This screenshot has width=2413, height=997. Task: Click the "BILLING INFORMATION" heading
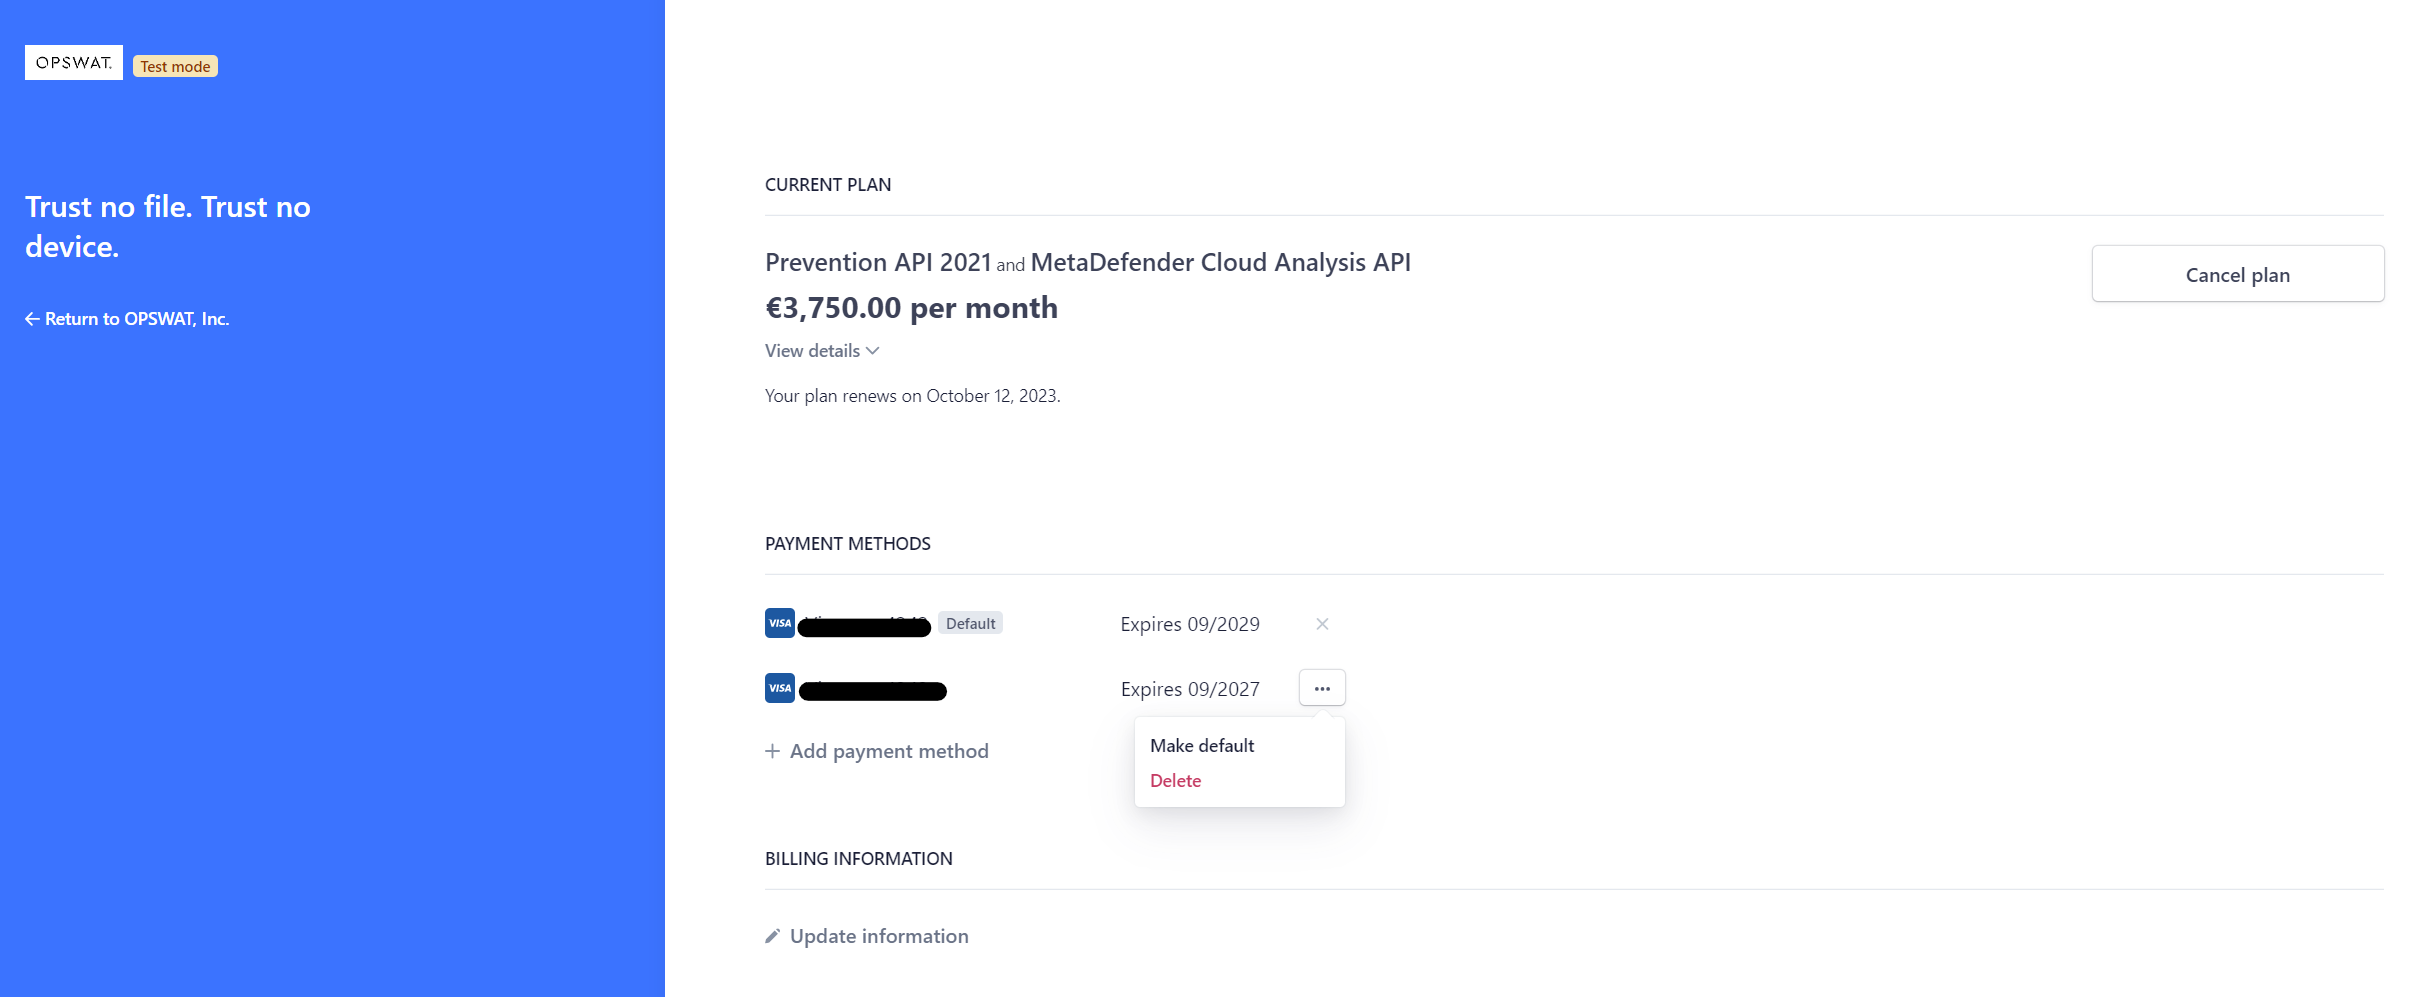coord(859,859)
